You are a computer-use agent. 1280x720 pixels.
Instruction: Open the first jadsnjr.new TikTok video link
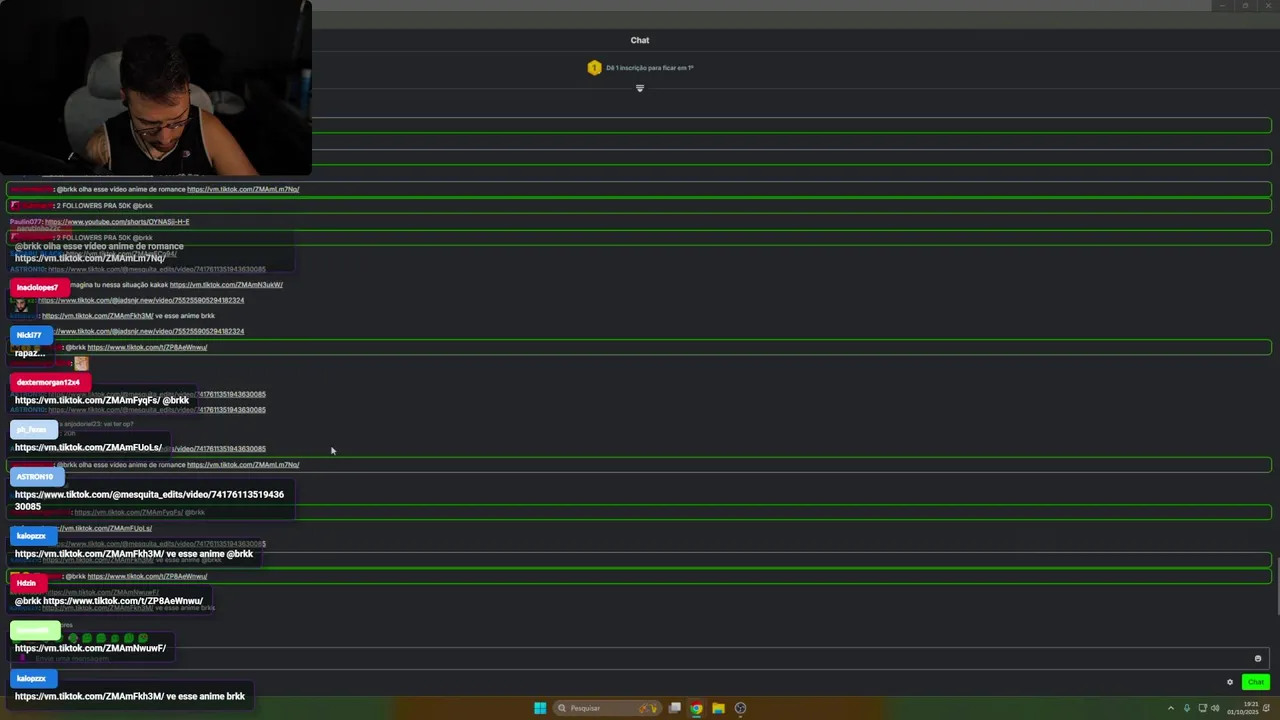click(x=141, y=300)
